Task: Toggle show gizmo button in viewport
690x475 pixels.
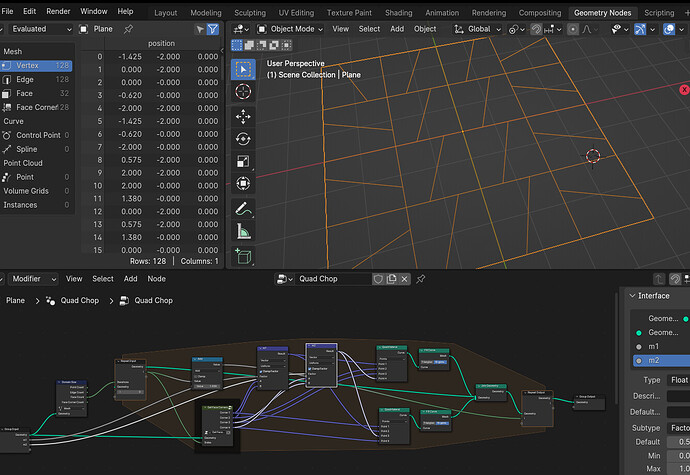Action: point(640,29)
